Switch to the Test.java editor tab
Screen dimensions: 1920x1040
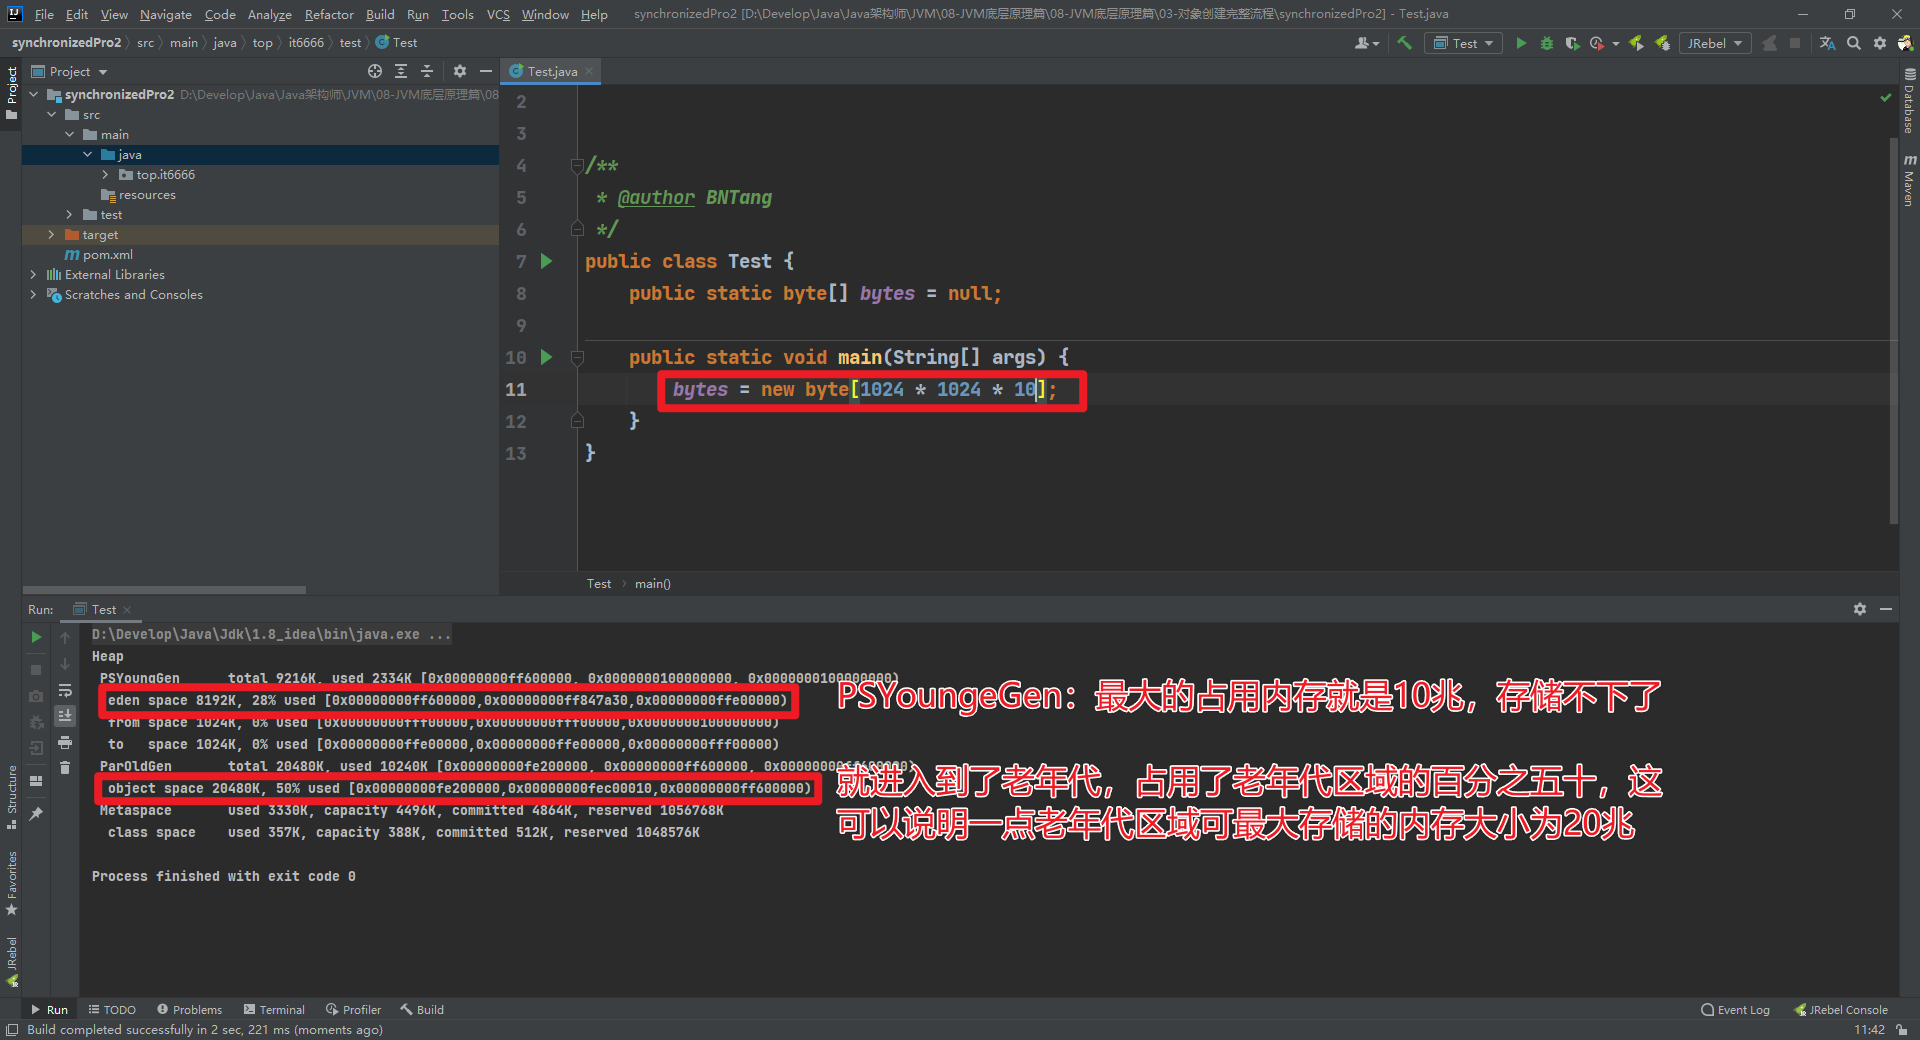coord(551,71)
